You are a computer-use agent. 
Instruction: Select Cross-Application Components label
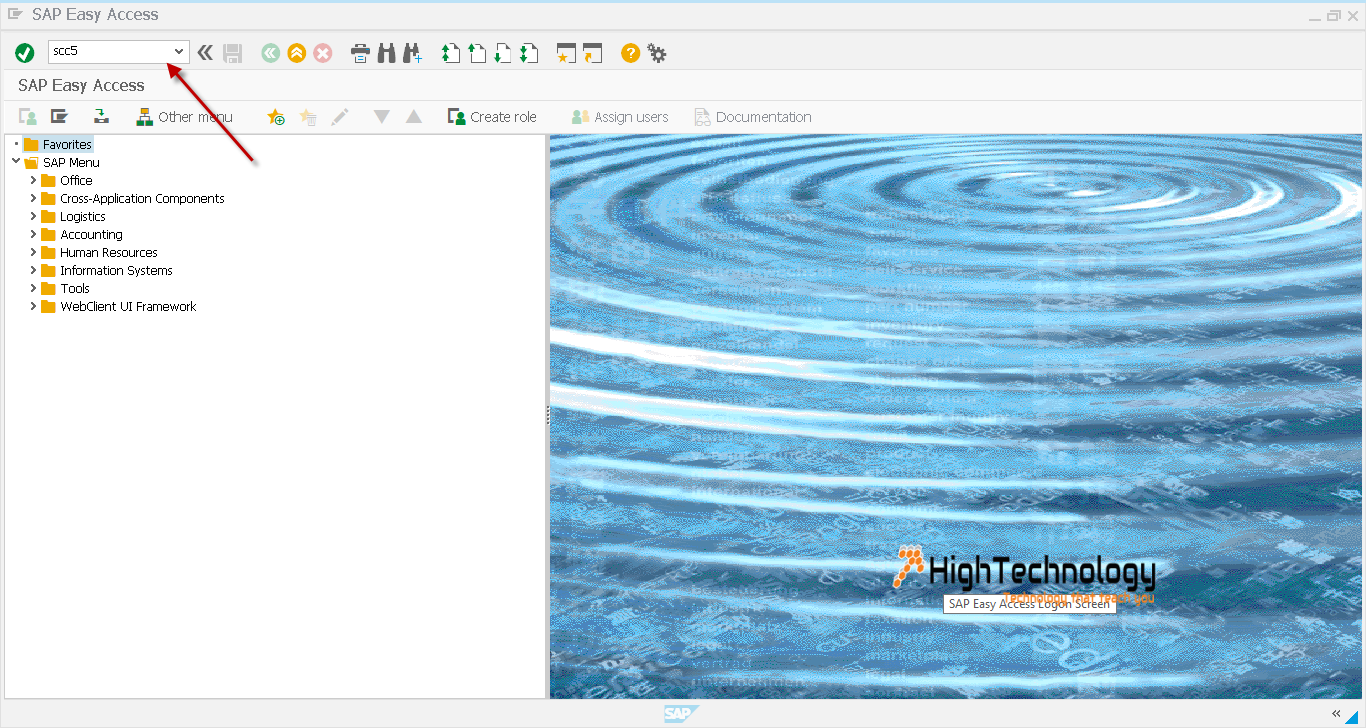(142, 198)
